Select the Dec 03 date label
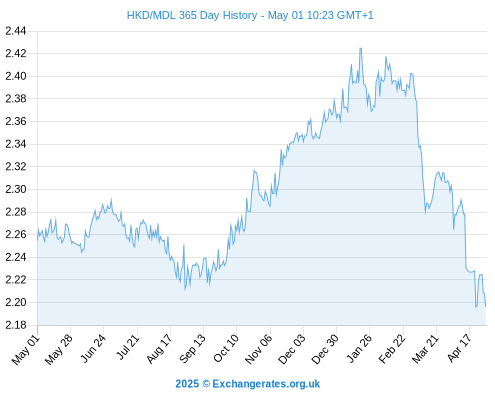495x400 pixels. (292, 349)
